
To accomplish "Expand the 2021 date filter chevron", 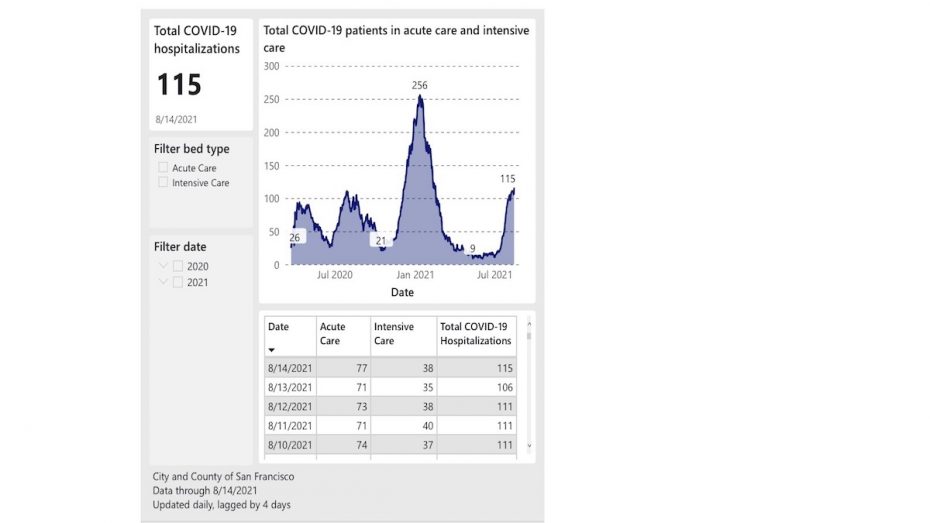I will tap(163, 282).
